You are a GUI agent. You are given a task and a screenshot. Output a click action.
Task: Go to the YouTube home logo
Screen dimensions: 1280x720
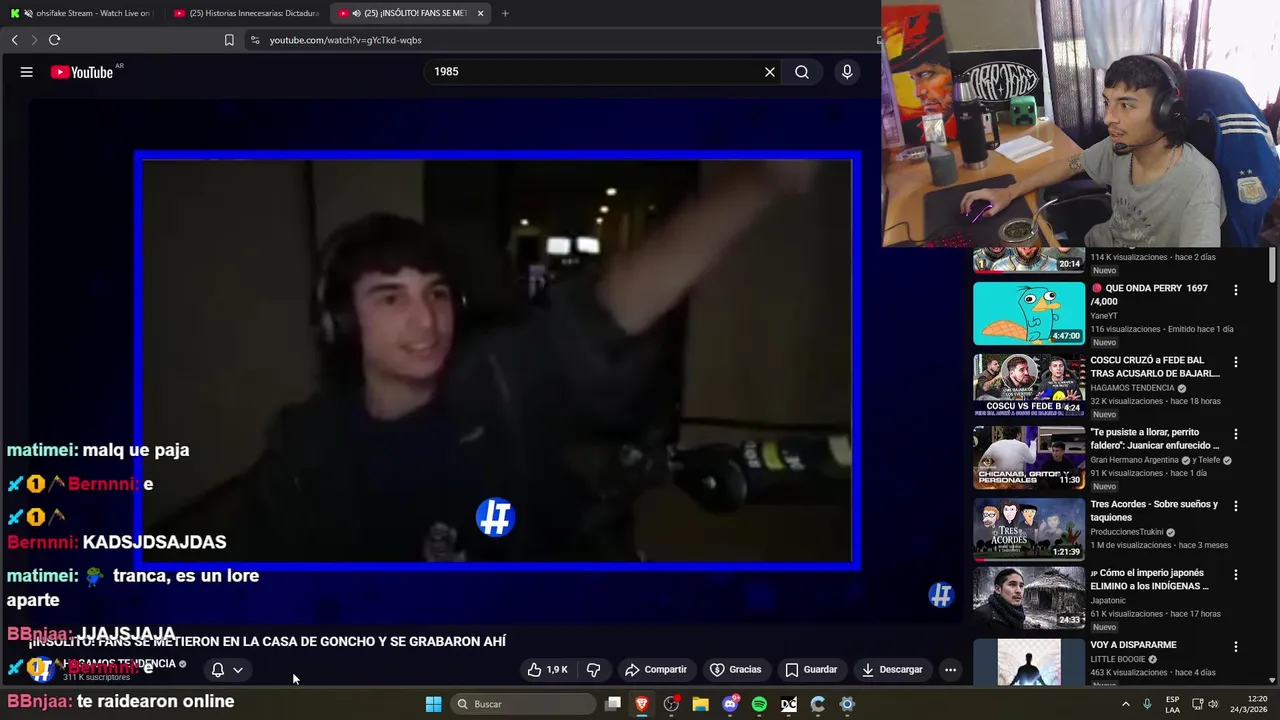point(82,72)
